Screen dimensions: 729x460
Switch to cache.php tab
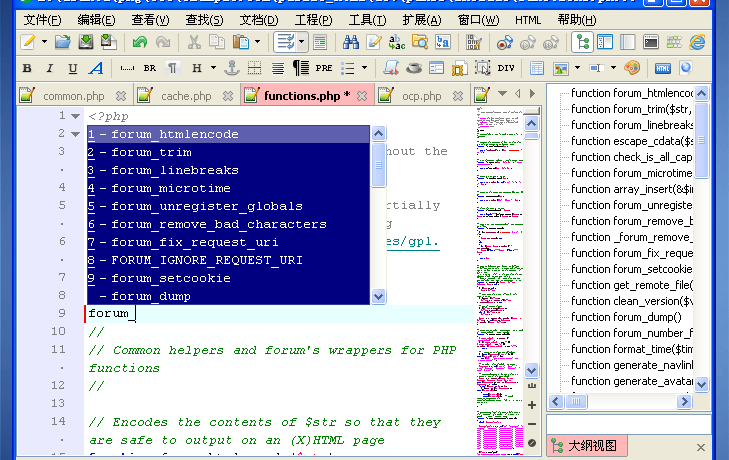click(186, 96)
